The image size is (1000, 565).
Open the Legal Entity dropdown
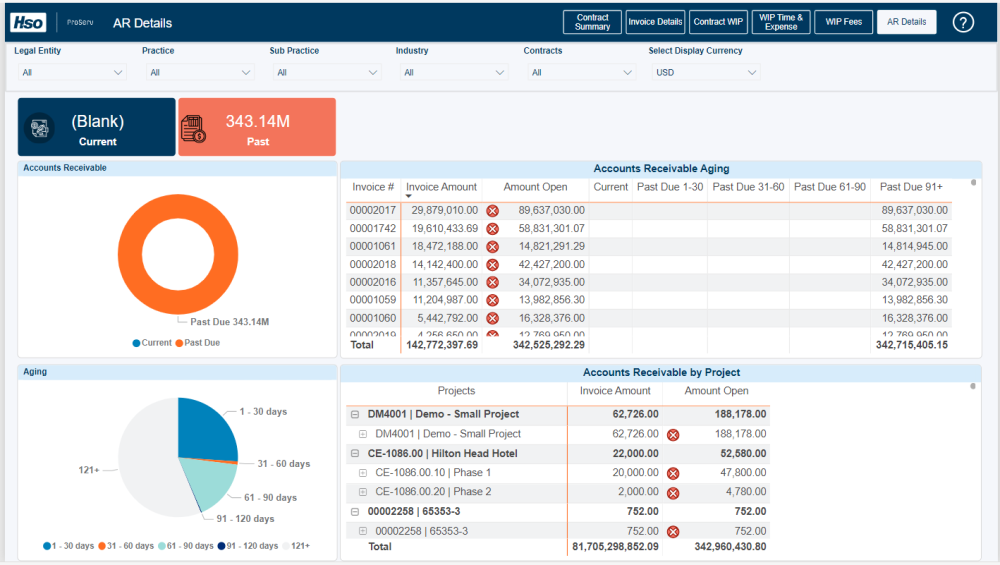tap(72, 72)
